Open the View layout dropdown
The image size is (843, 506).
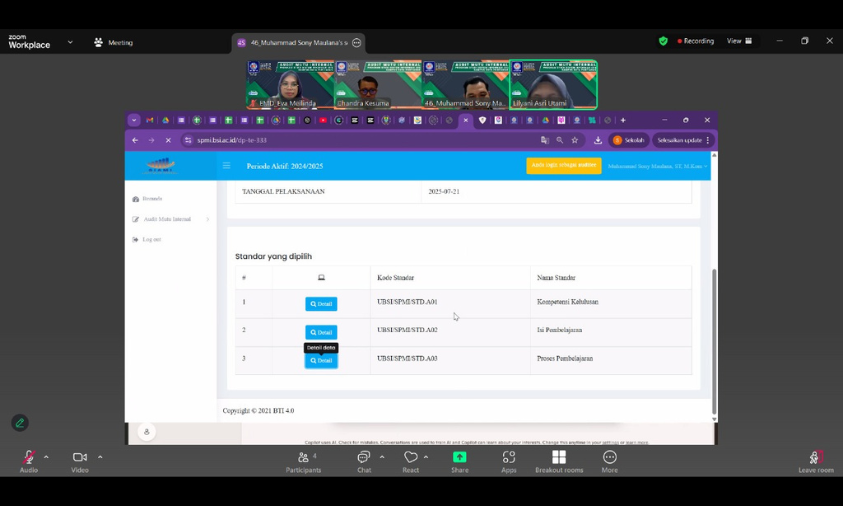pos(740,41)
